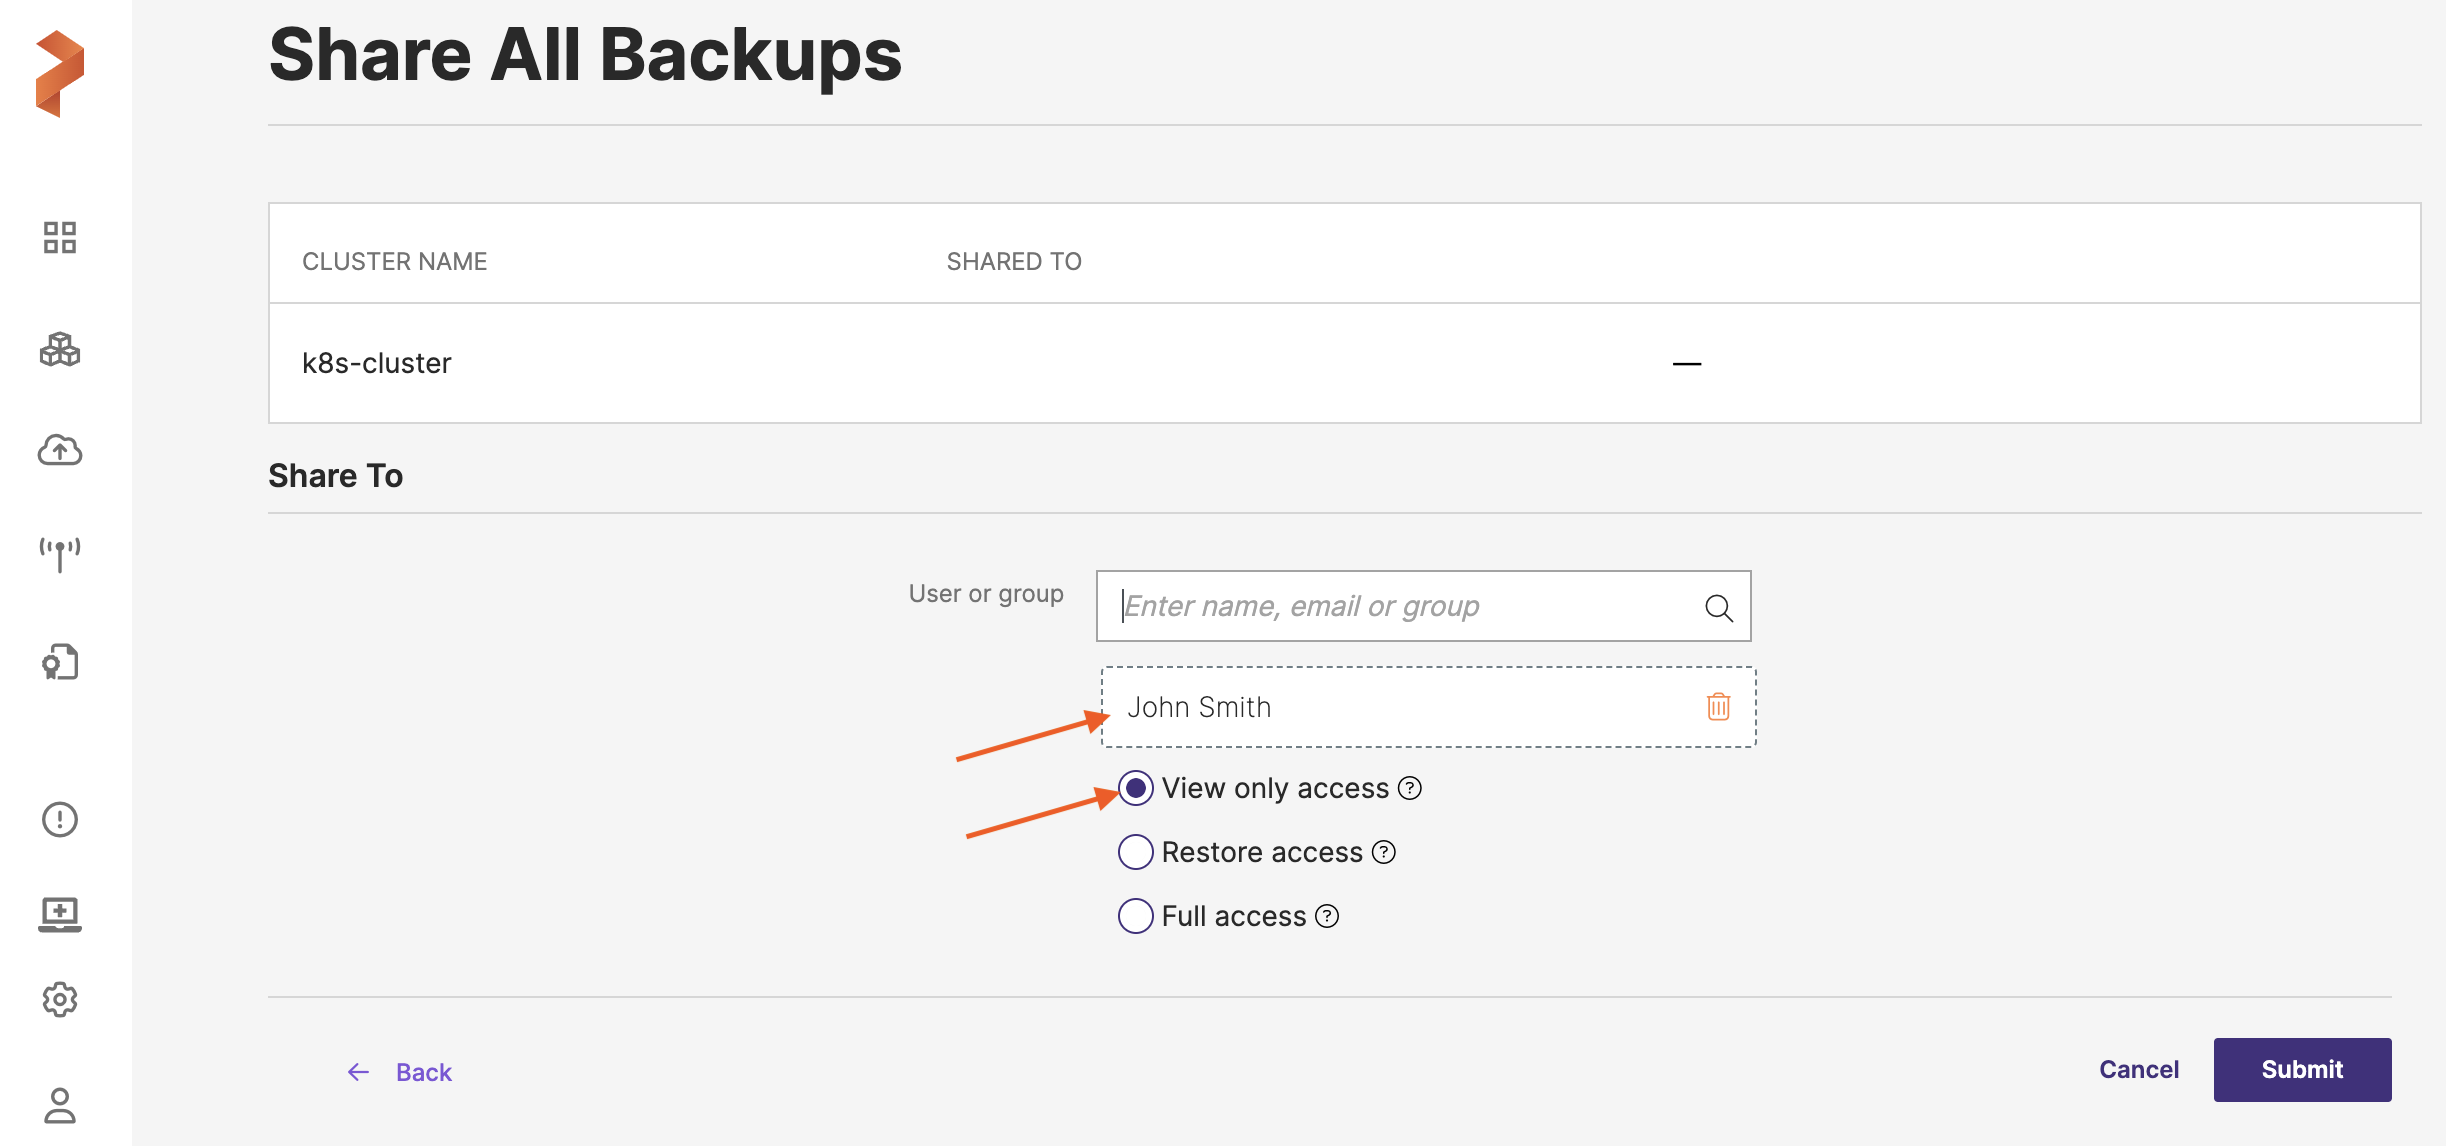Open the user profile icon
This screenshot has height=1146, width=2446.
click(60, 1105)
